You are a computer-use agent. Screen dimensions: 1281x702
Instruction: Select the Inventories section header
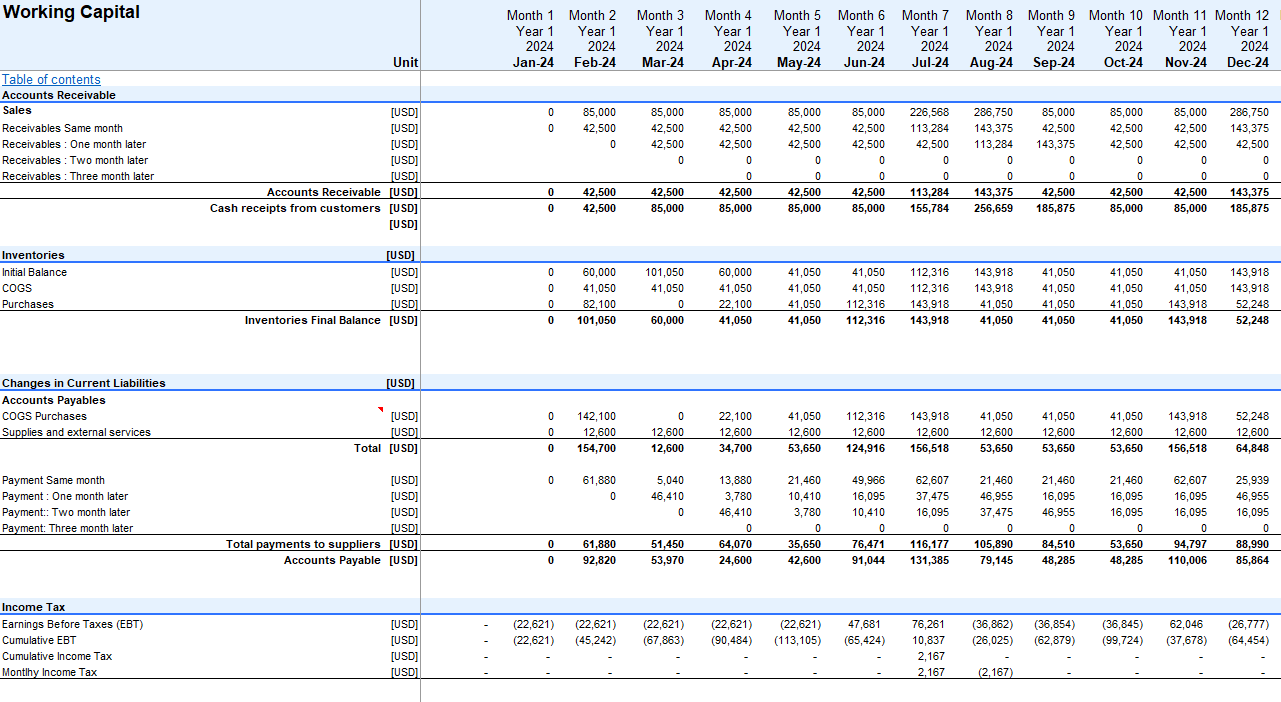click(x=33, y=255)
